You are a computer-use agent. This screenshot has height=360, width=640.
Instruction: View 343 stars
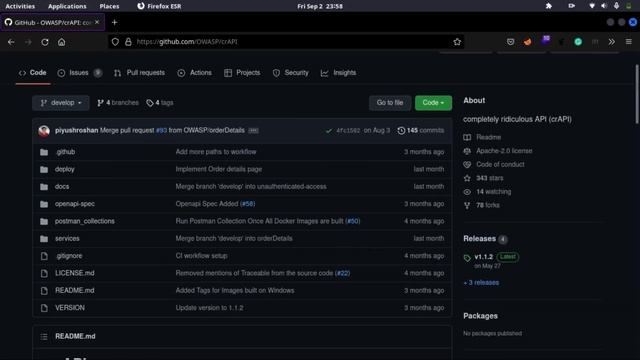point(489,178)
